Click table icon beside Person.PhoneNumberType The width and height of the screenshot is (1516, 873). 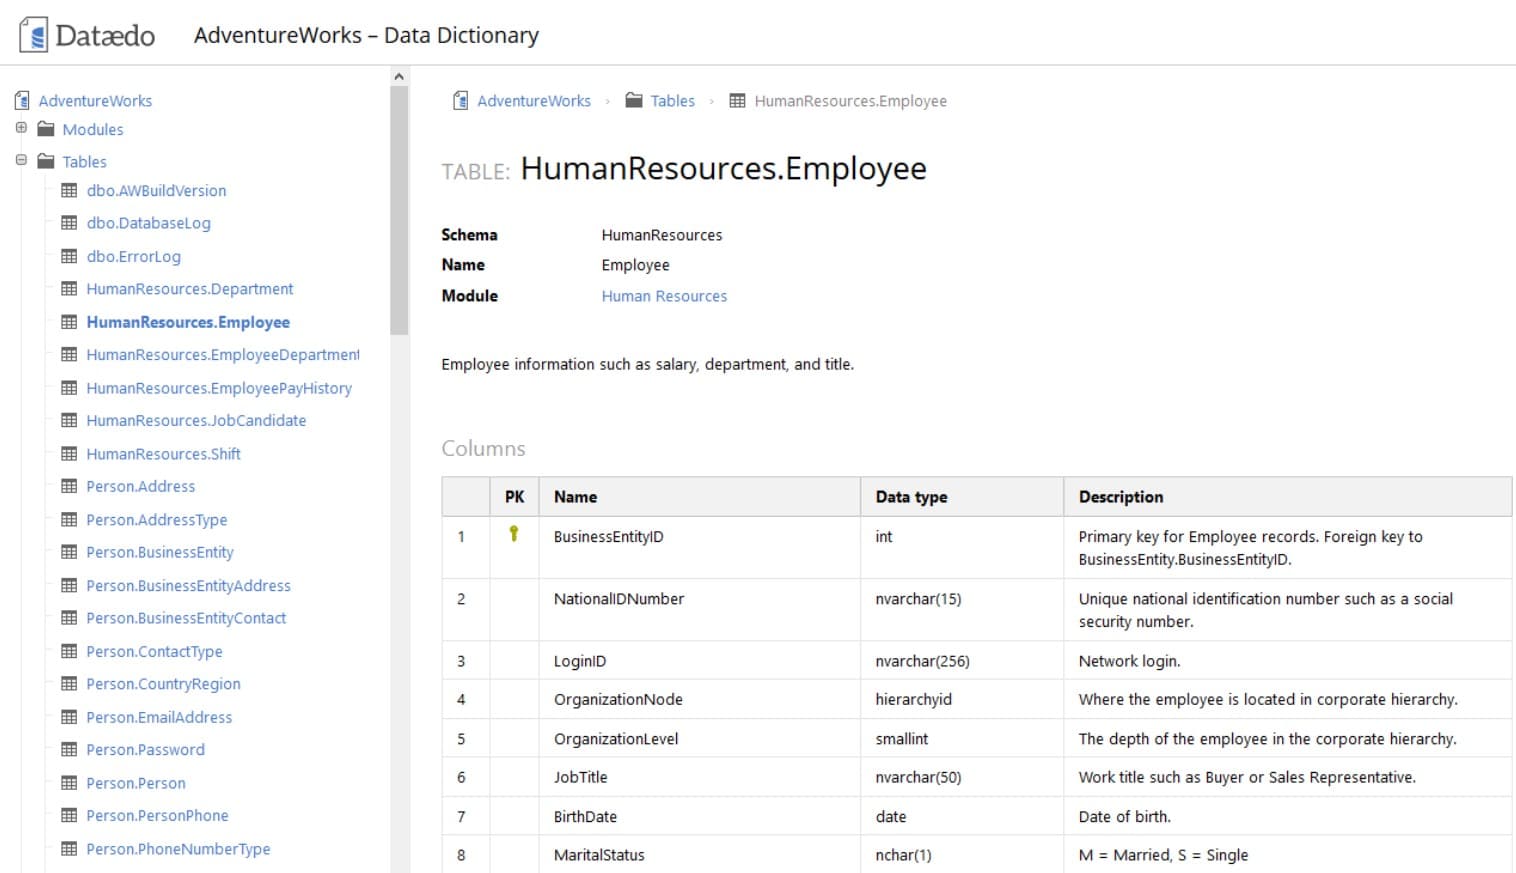69,849
